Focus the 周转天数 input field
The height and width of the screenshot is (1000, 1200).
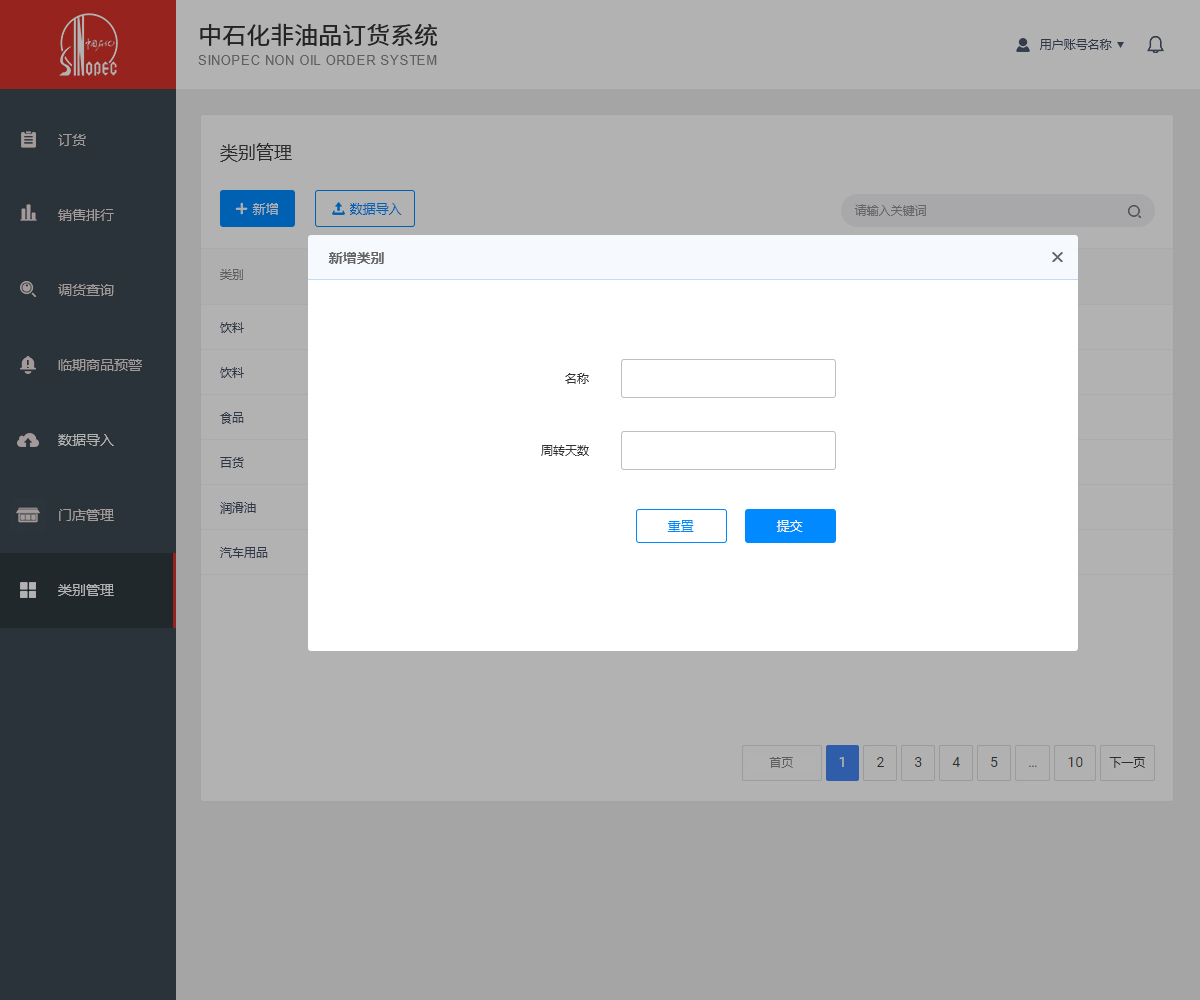[x=728, y=450]
